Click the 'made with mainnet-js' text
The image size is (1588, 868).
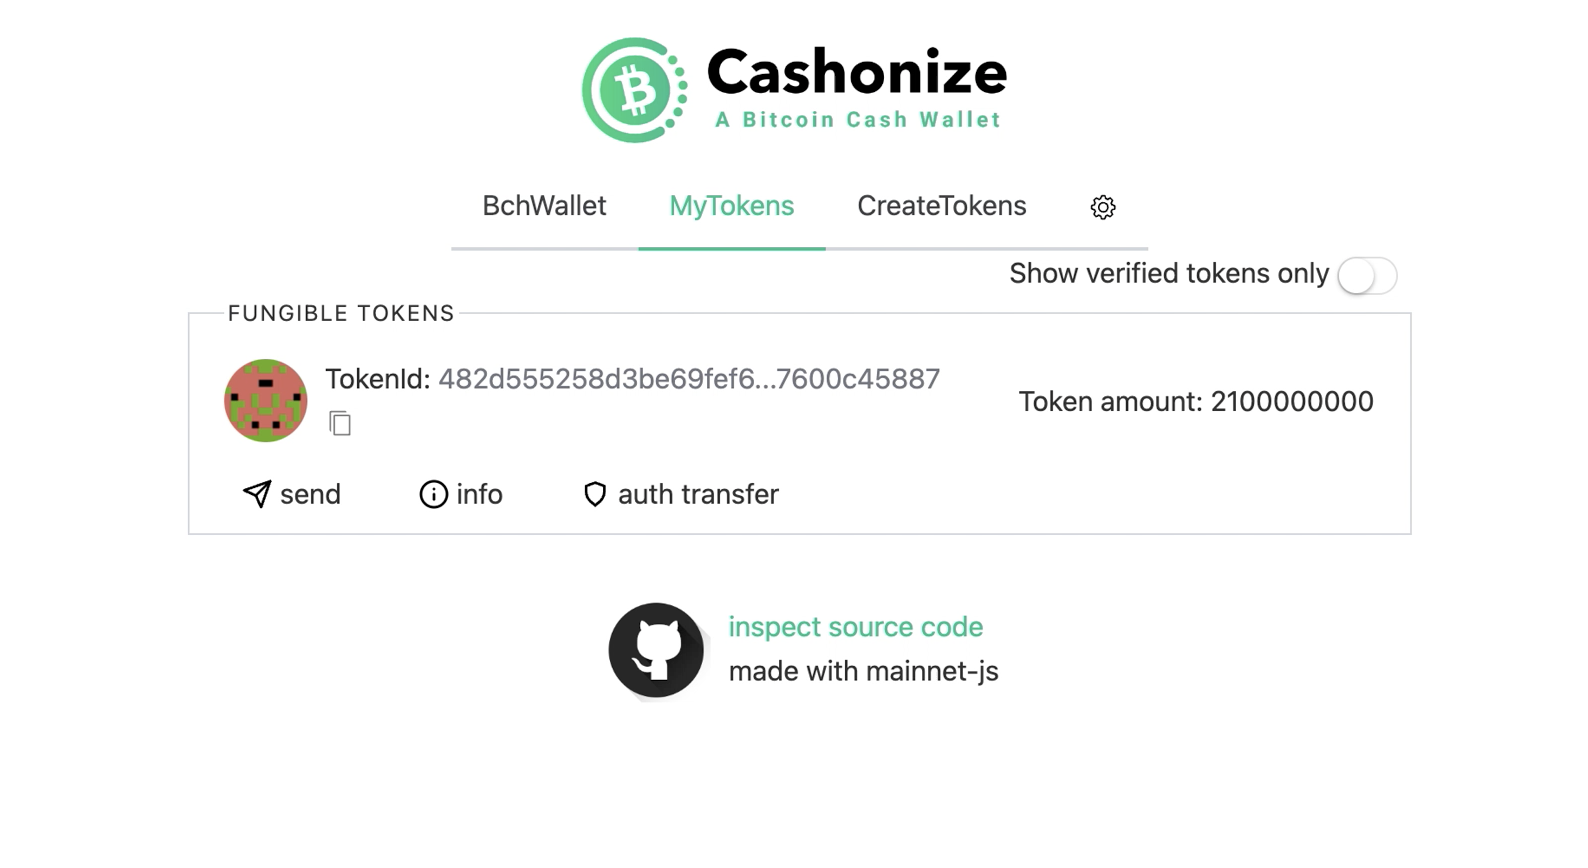coord(864,671)
